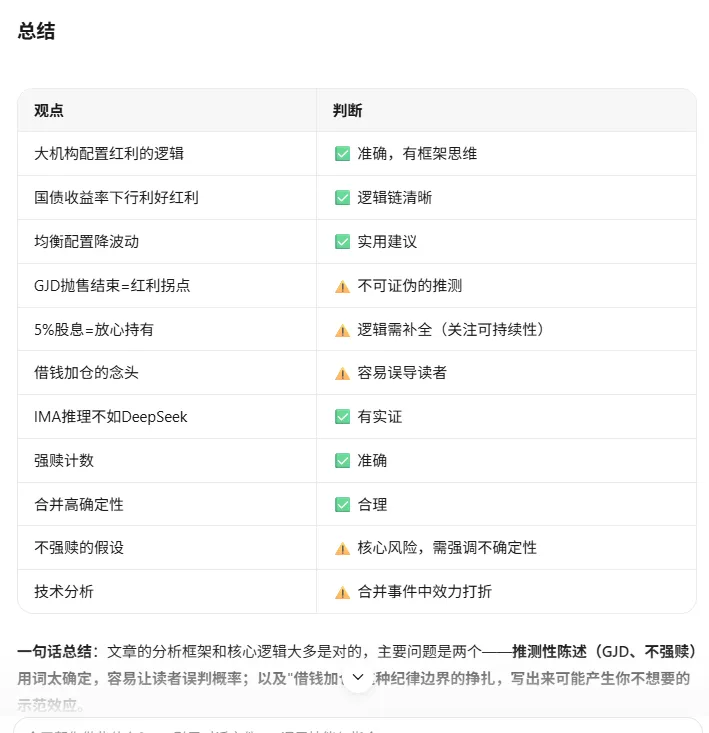Click the GJD抛售结束=红利拐点 cell

click(x=167, y=286)
